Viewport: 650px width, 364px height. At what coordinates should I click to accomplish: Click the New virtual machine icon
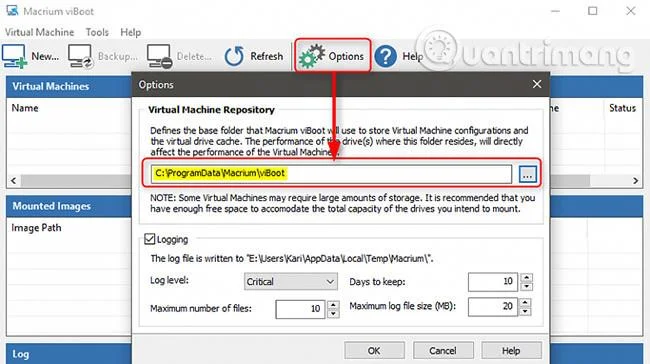[14, 56]
